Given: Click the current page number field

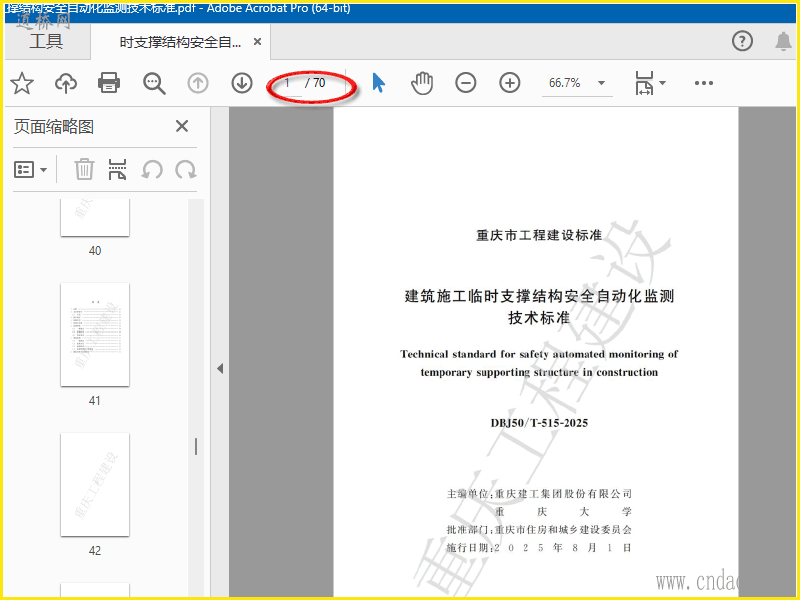Looking at the screenshot, I should [289, 83].
